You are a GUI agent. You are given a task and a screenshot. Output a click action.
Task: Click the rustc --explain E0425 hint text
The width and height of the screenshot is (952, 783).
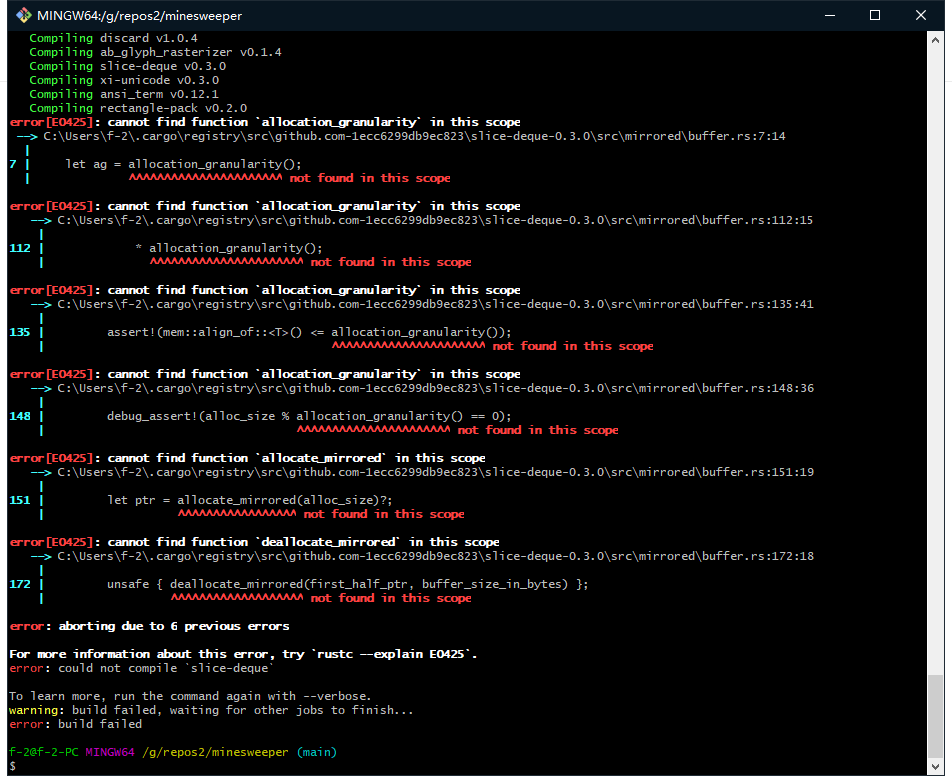[393, 654]
